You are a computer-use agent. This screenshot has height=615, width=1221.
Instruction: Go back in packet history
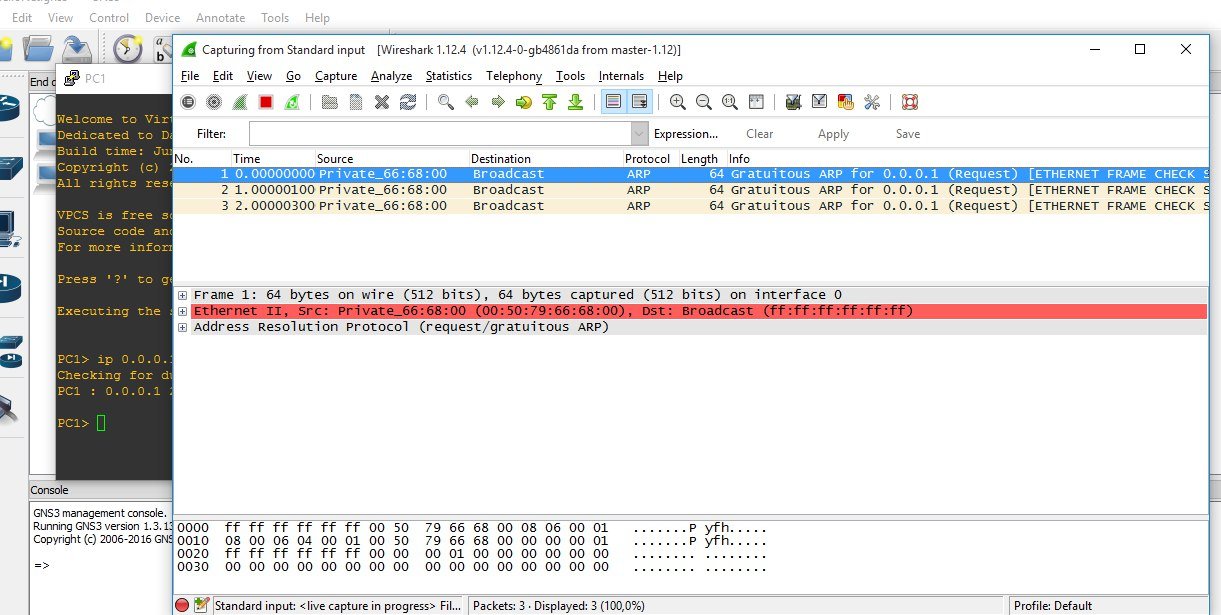[472, 102]
